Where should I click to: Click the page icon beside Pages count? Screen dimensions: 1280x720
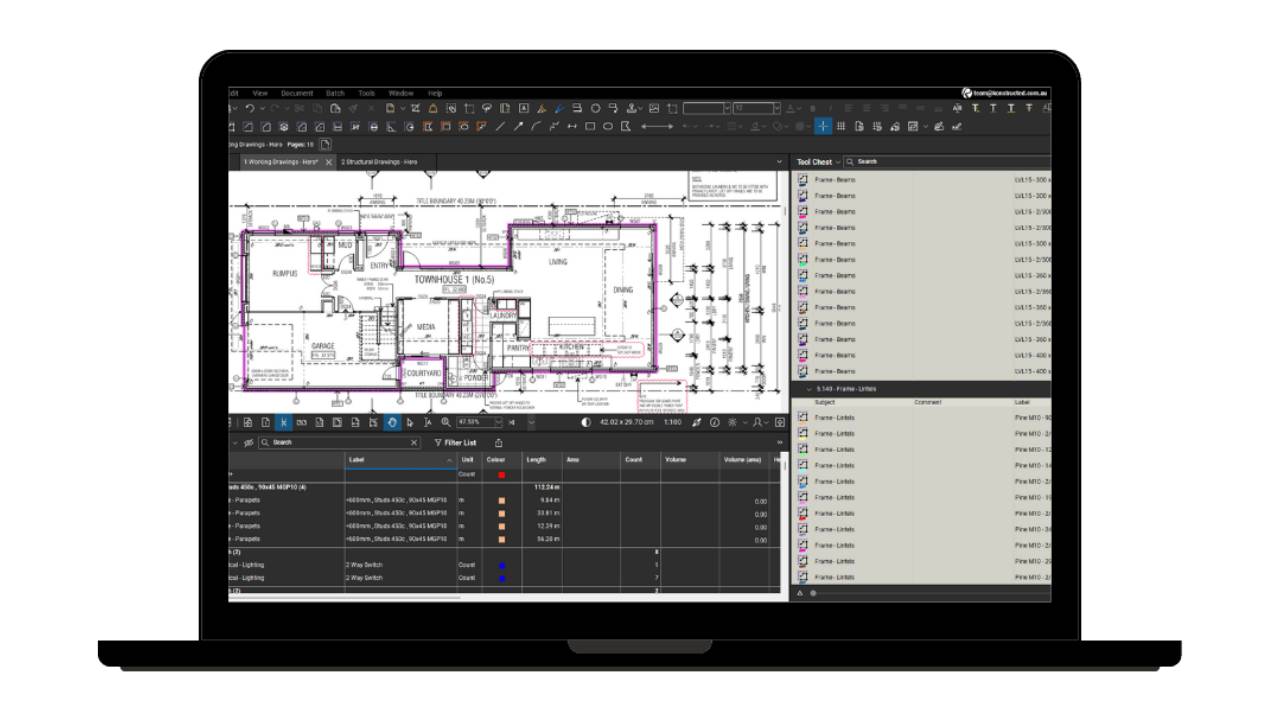tap(325, 144)
